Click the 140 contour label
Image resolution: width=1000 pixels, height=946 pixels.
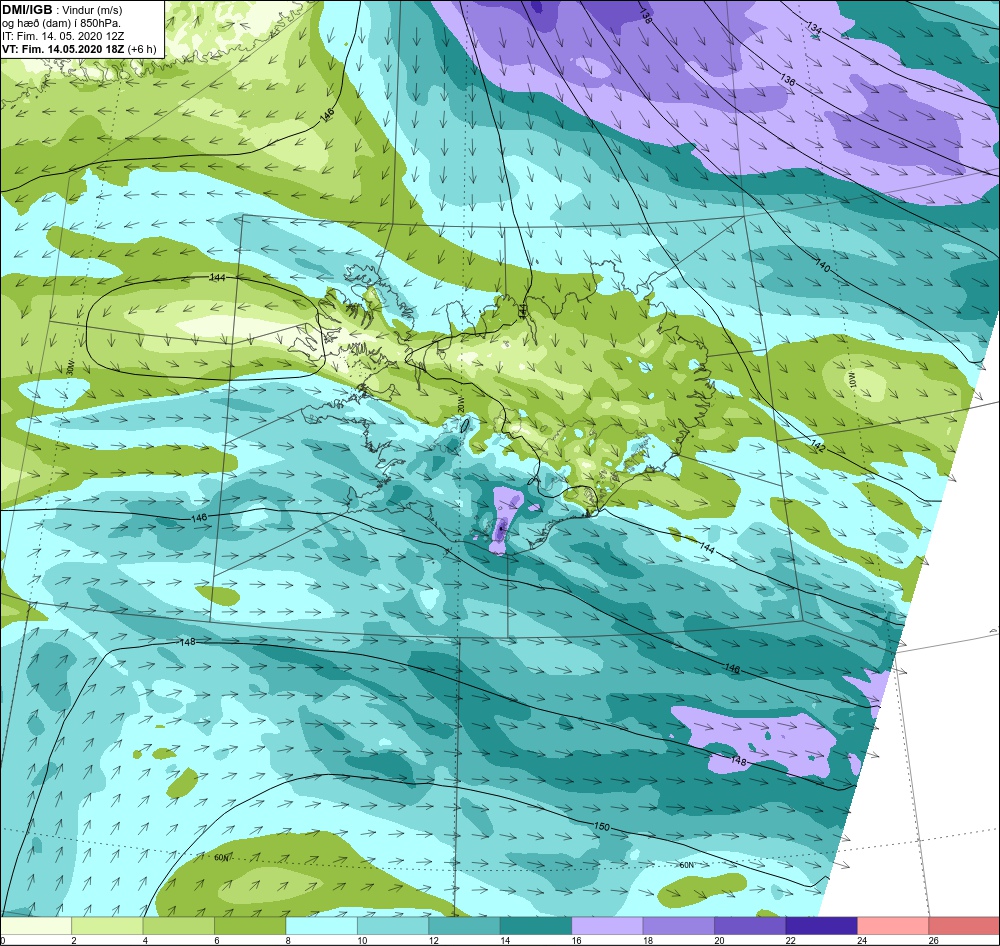click(823, 266)
